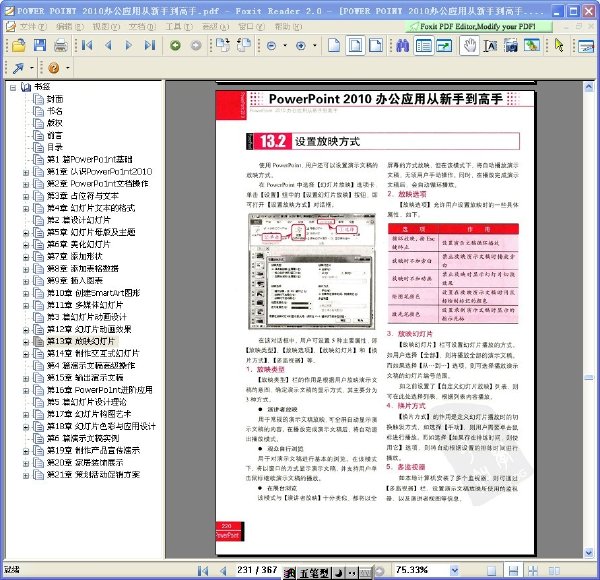Click the image tool icon

click(x=532, y=46)
